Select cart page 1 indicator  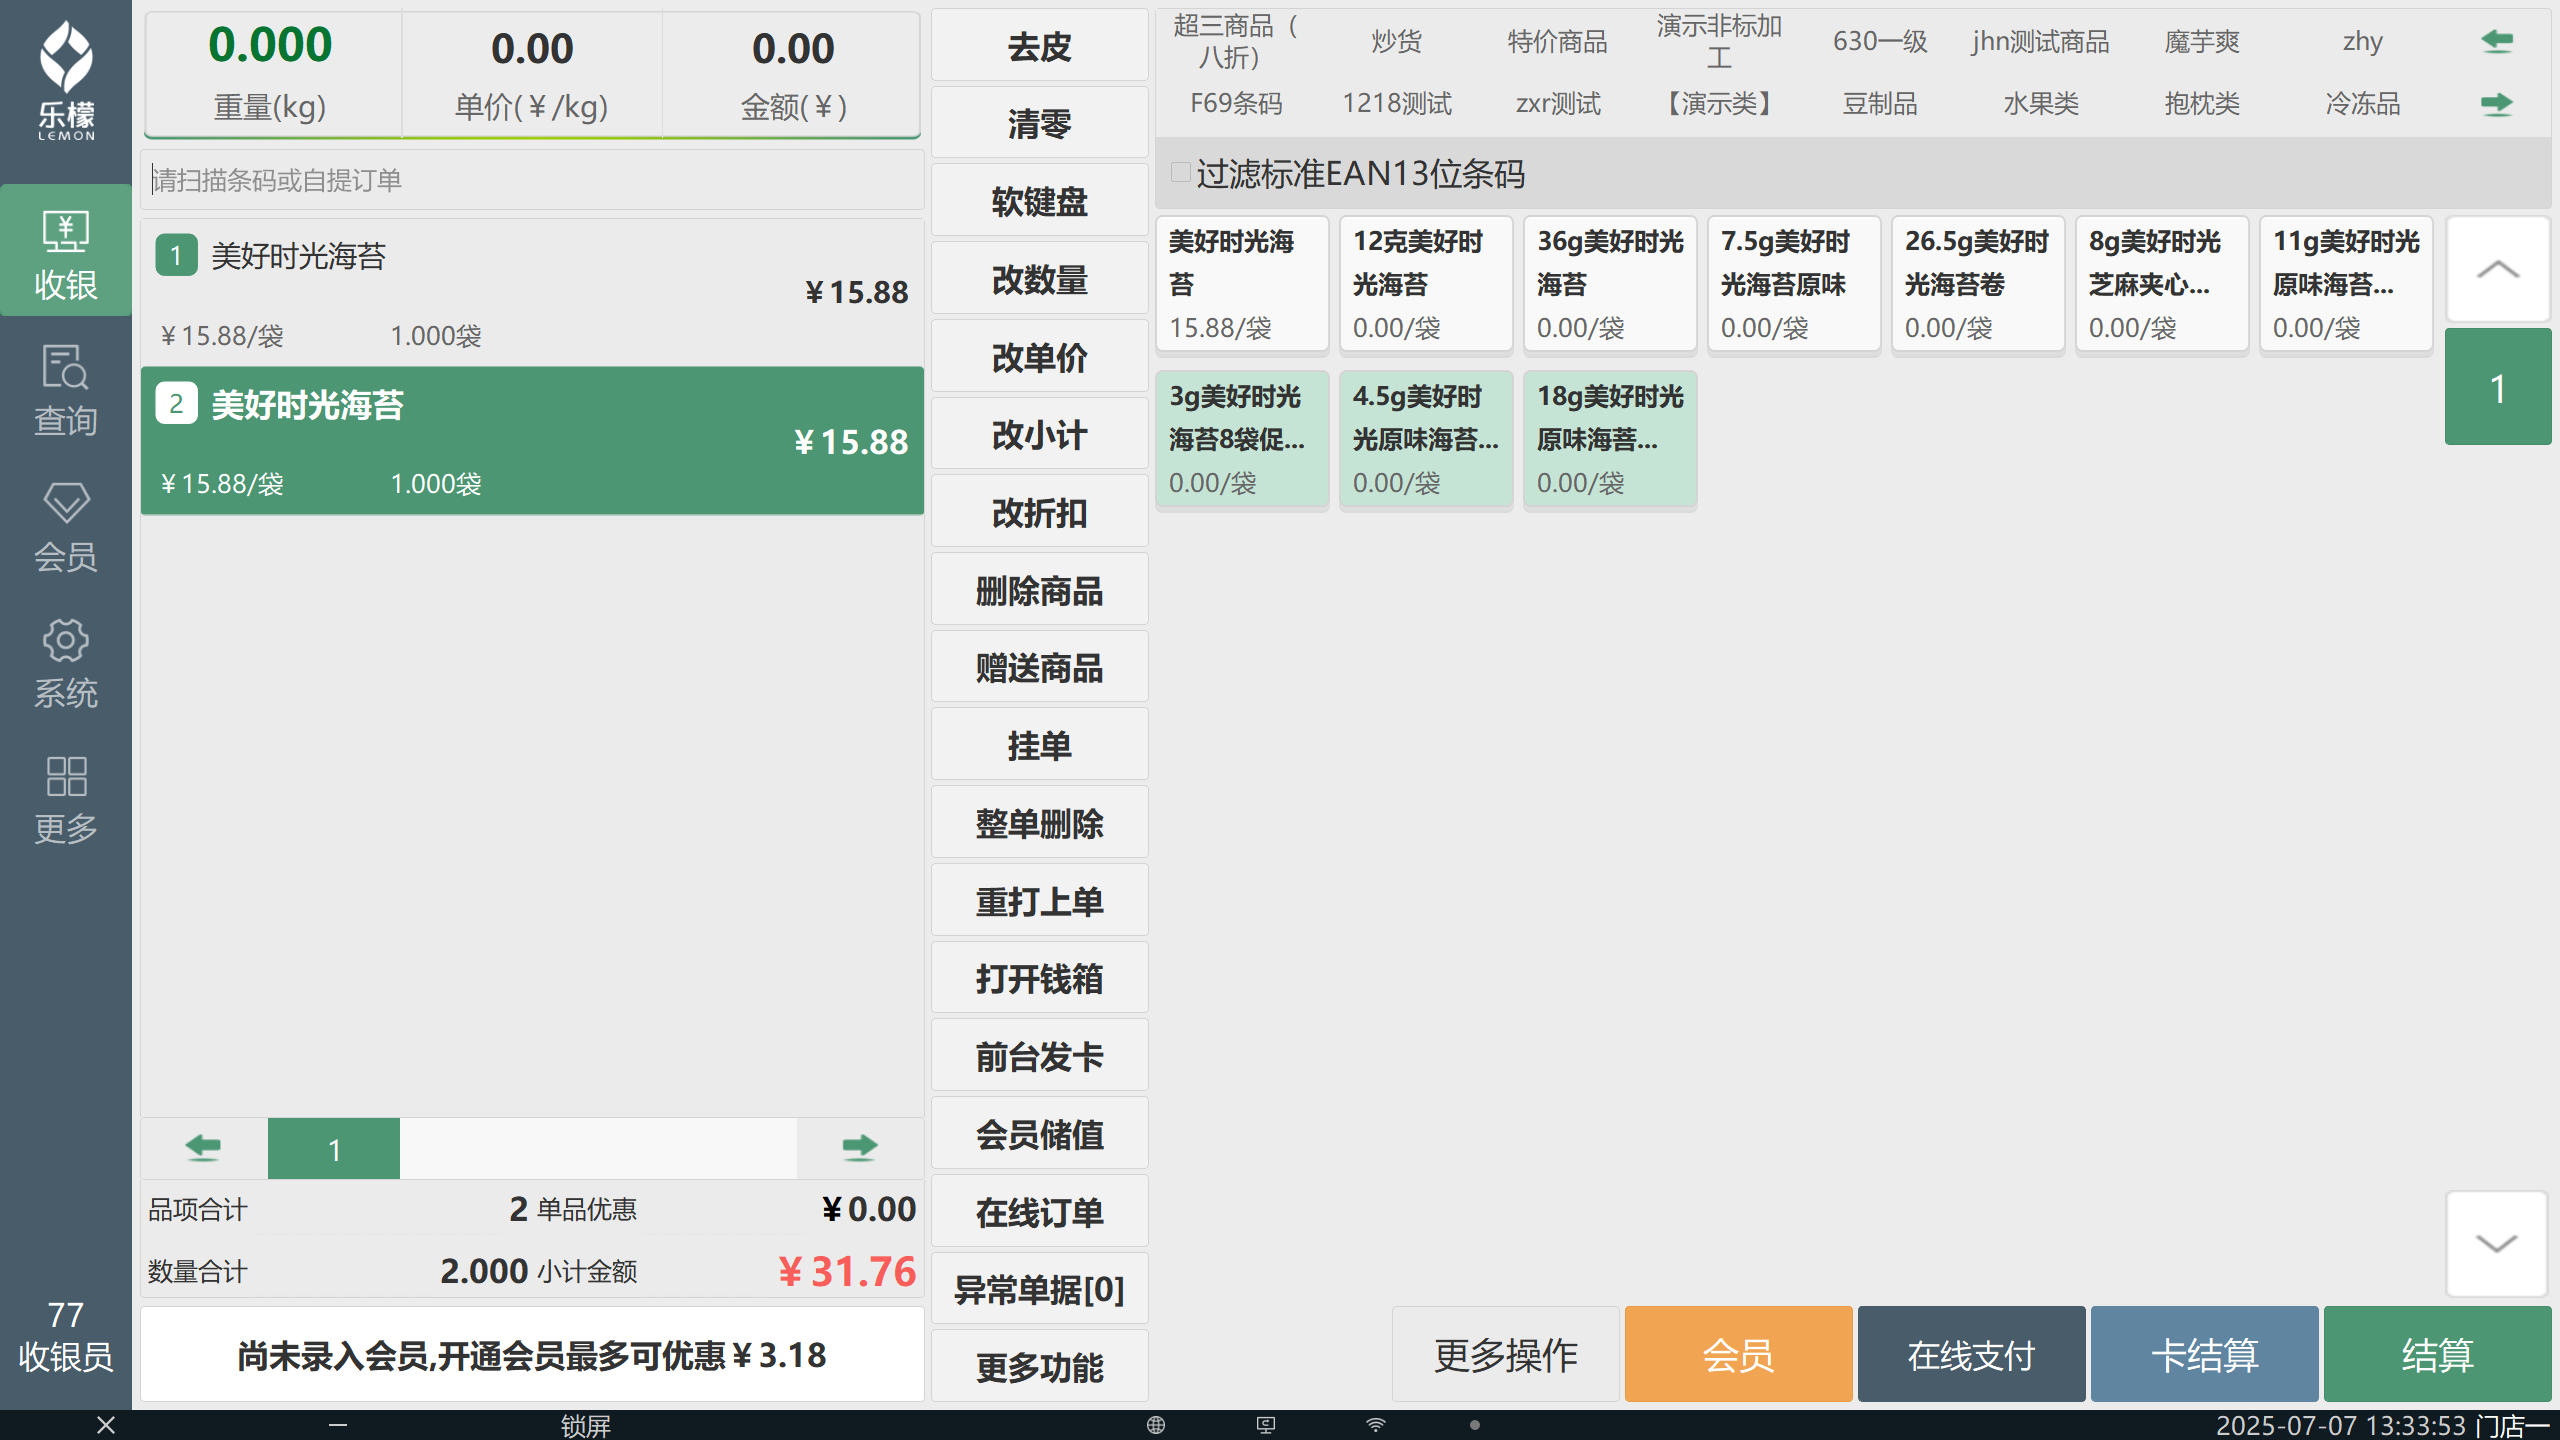tap(334, 1149)
